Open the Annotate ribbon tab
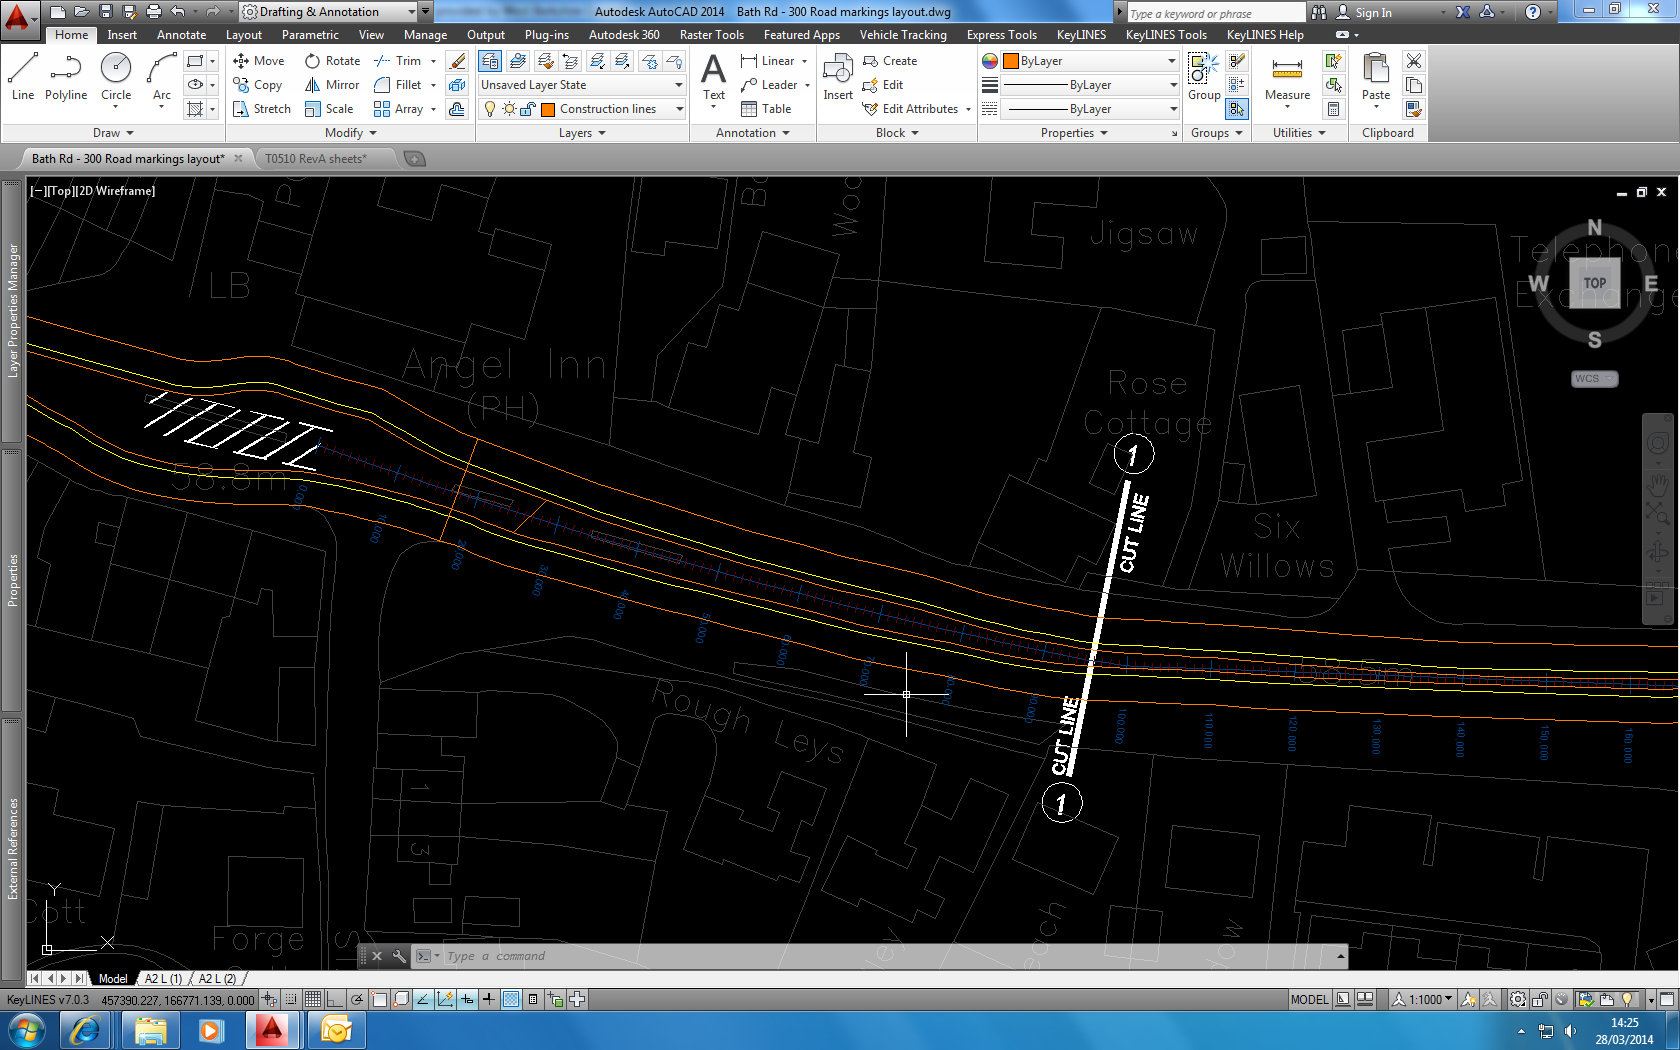Image resolution: width=1680 pixels, height=1050 pixels. click(x=181, y=35)
